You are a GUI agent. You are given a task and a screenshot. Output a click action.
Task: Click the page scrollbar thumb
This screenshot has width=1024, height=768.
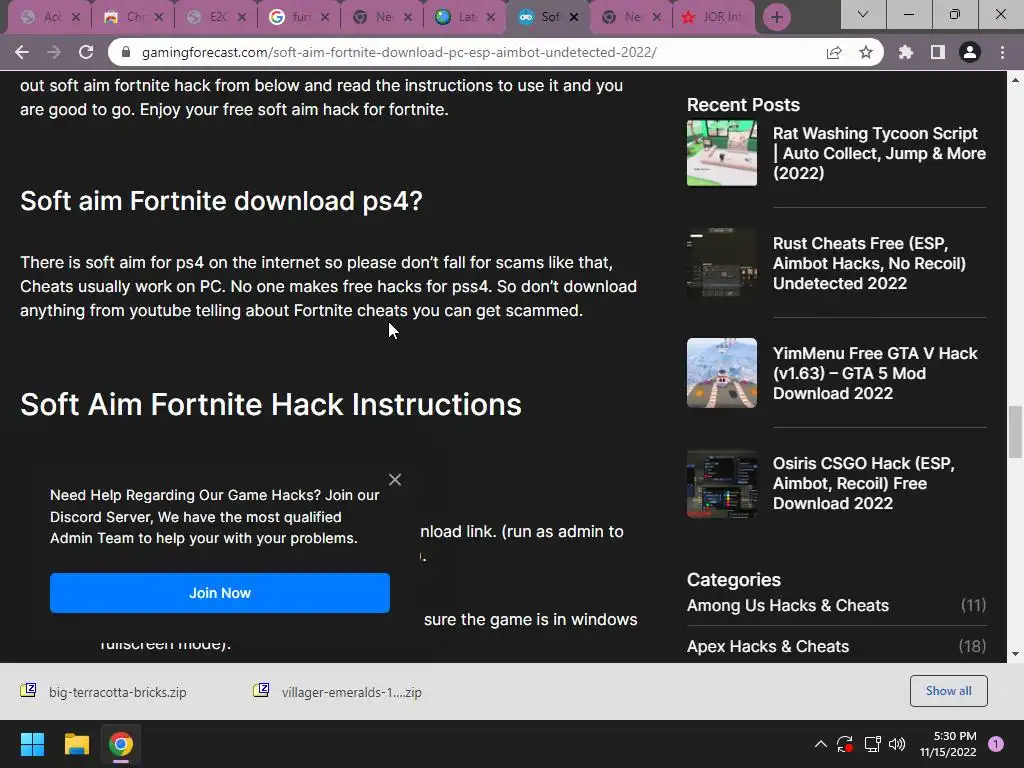[1015, 432]
